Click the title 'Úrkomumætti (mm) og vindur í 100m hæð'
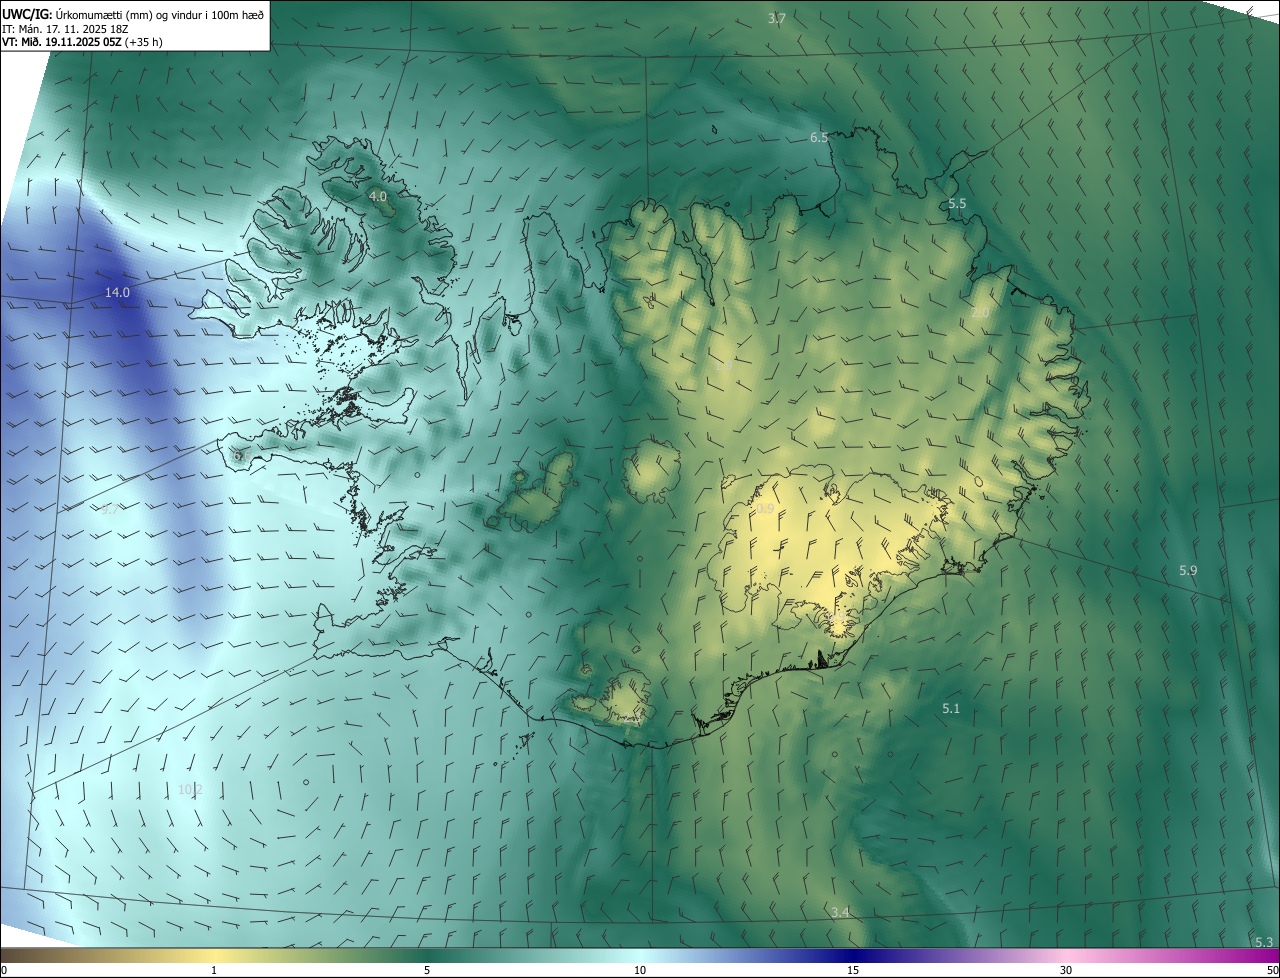This screenshot has height=978, width=1280. point(159,15)
